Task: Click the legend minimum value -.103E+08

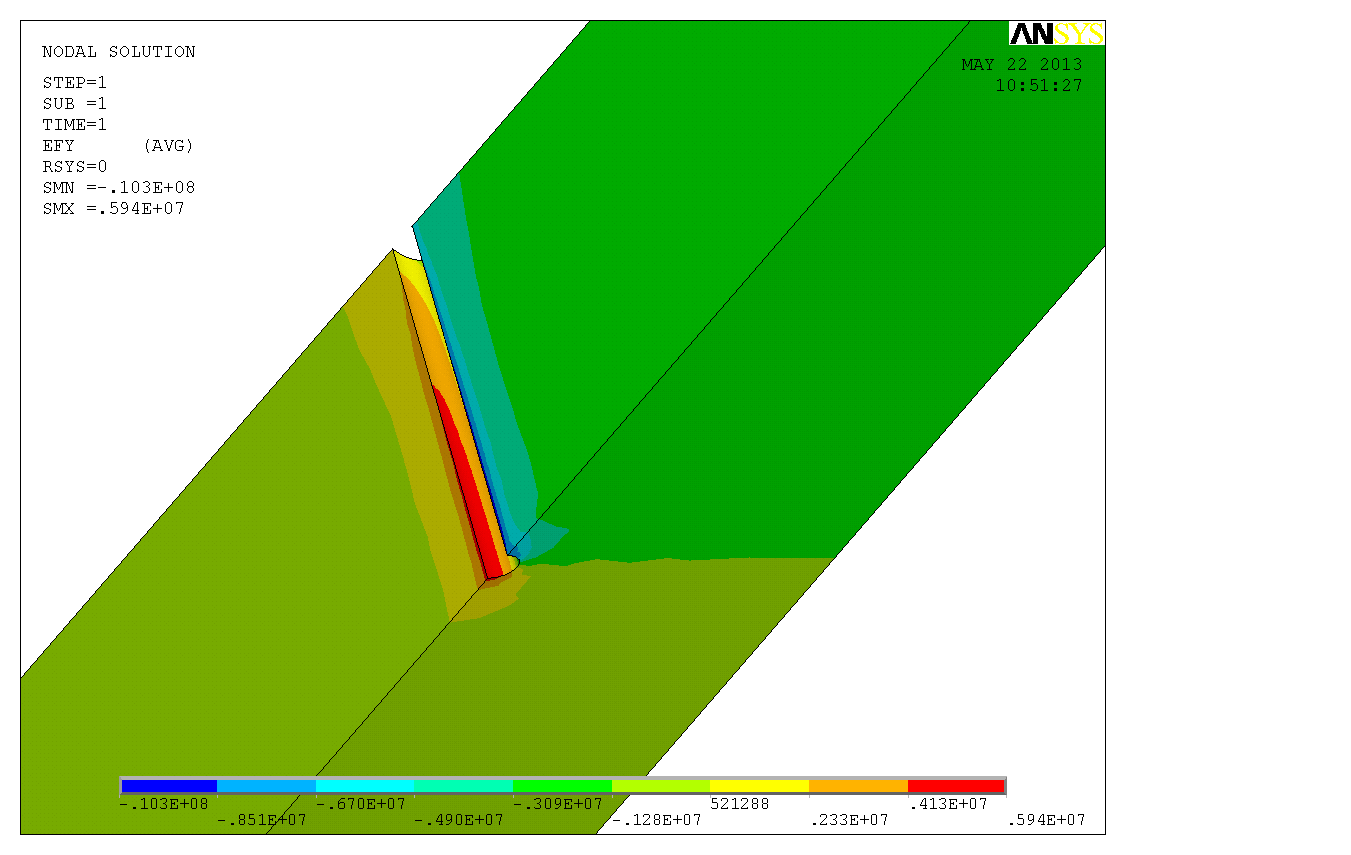Action: click(163, 804)
